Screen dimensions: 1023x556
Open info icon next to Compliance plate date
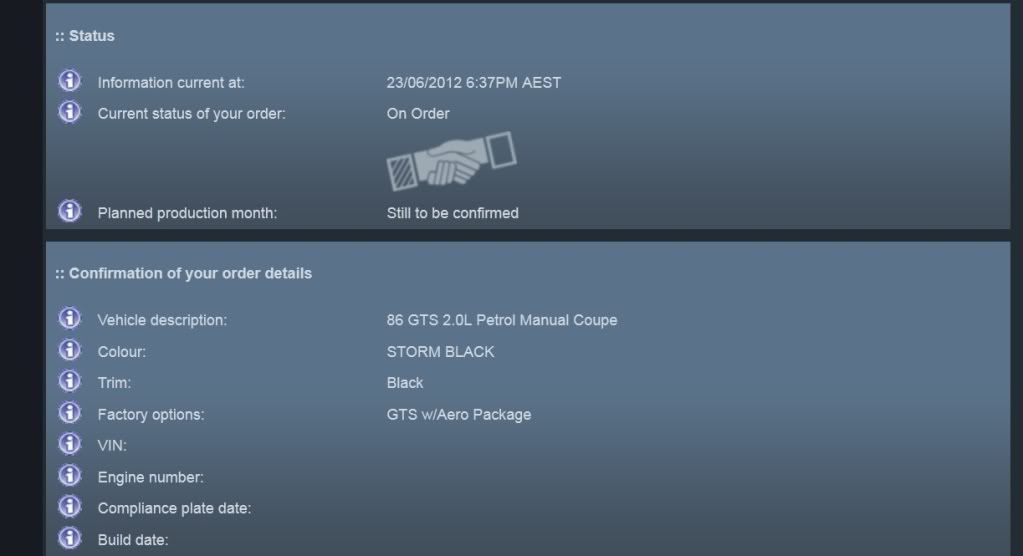pyautogui.click(x=69, y=507)
